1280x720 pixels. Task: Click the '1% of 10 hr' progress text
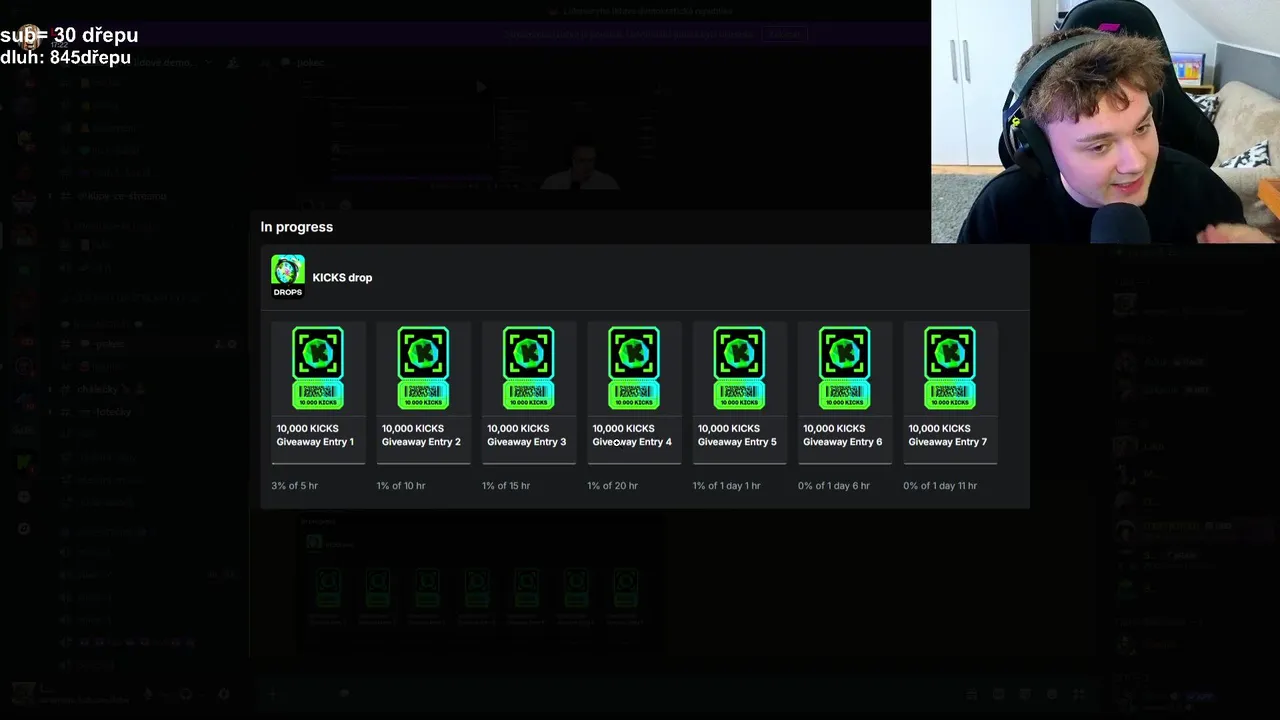coord(401,485)
